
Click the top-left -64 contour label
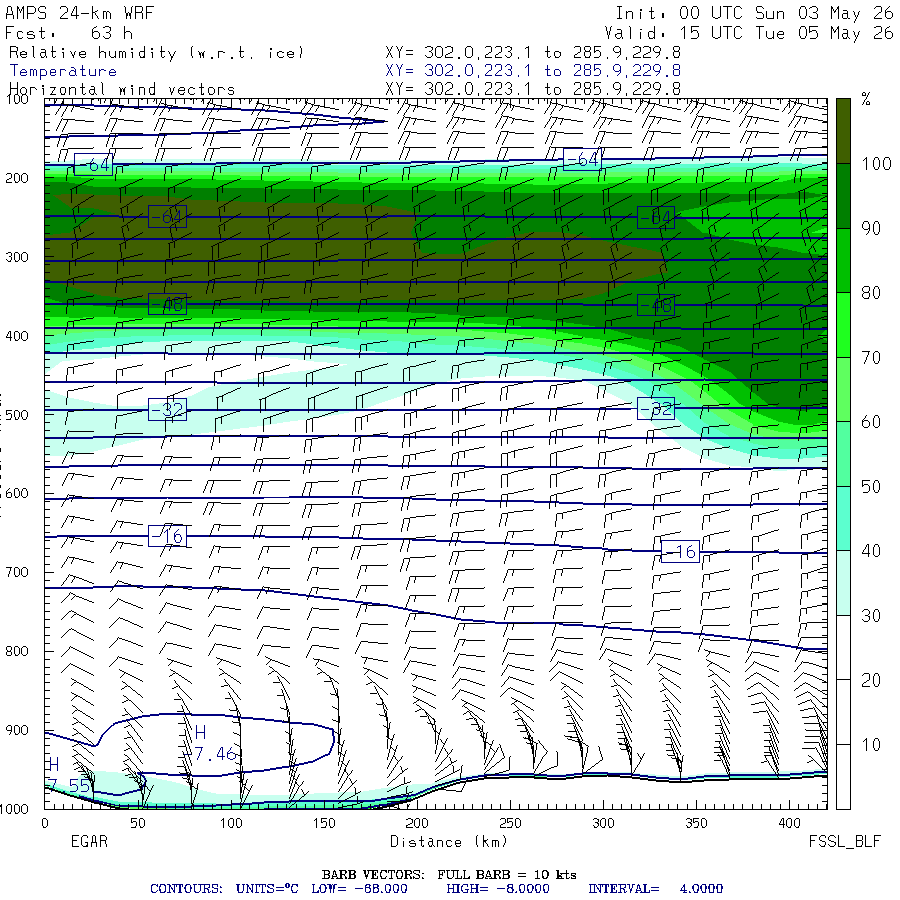(x=94, y=165)
